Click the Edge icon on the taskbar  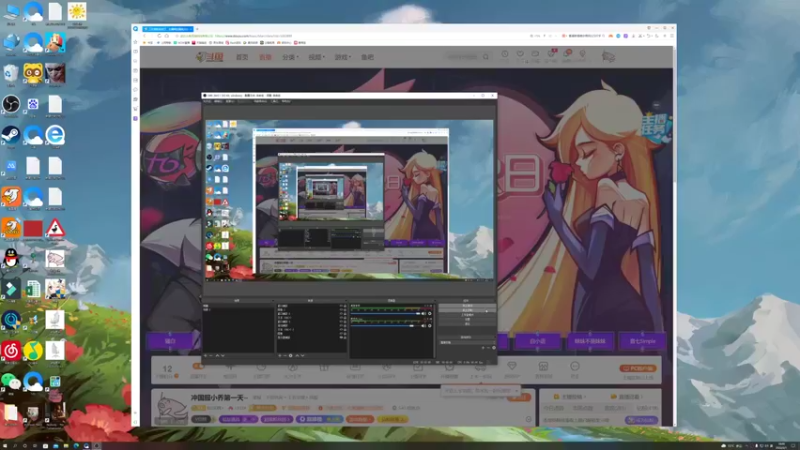(x=76, y=446)
